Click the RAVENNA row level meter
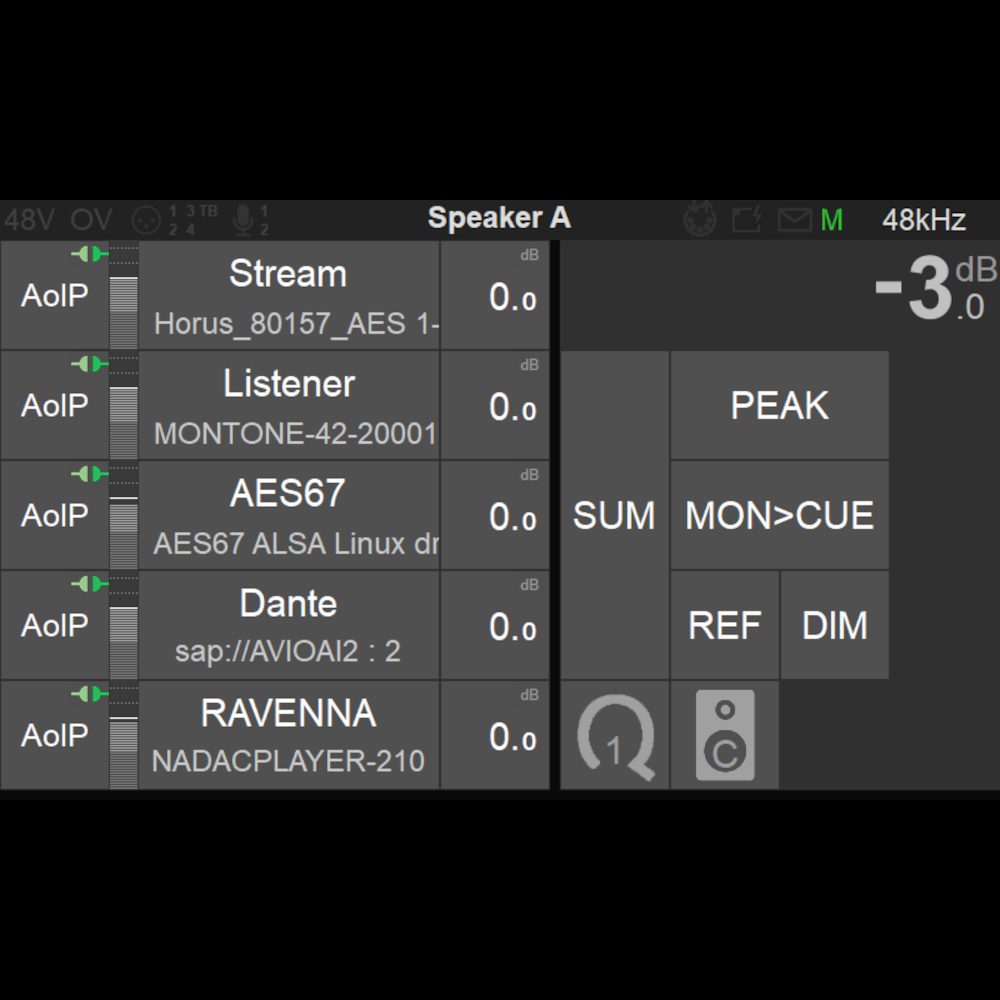The width and height of the screenshot is (1000, 1000). coord(124,735)
